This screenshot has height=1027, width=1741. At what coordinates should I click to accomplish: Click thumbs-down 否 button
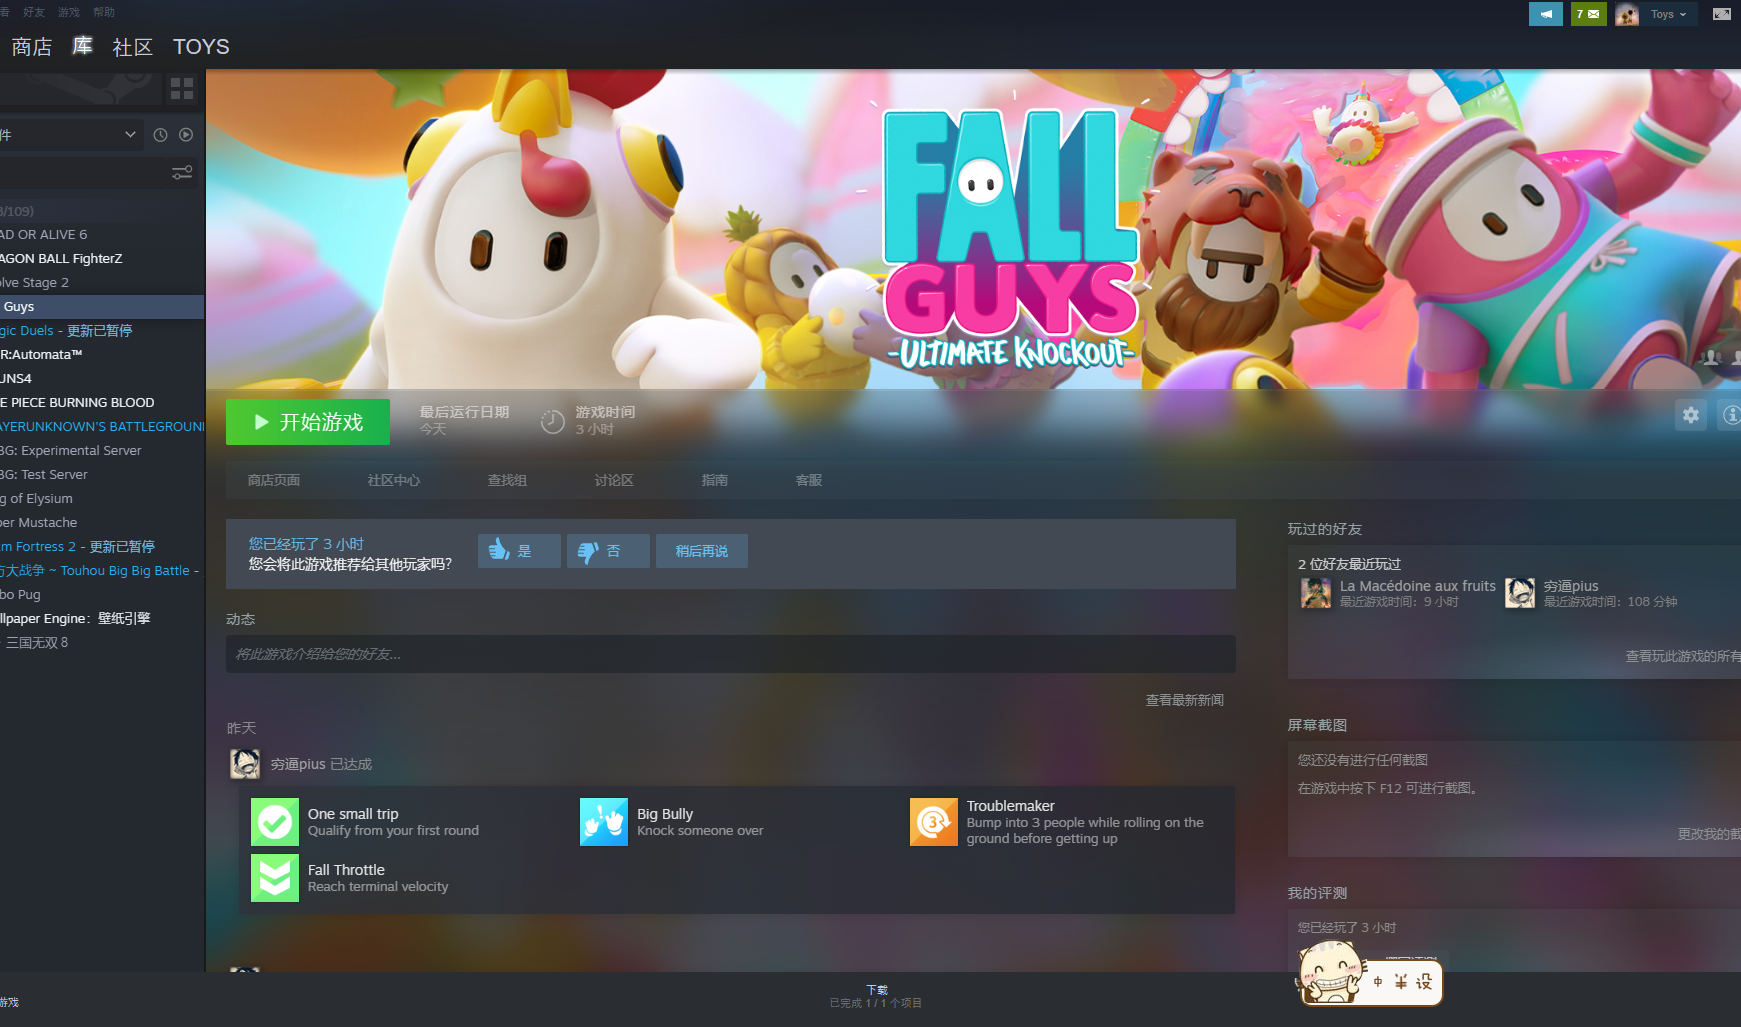tap(608, 551)
